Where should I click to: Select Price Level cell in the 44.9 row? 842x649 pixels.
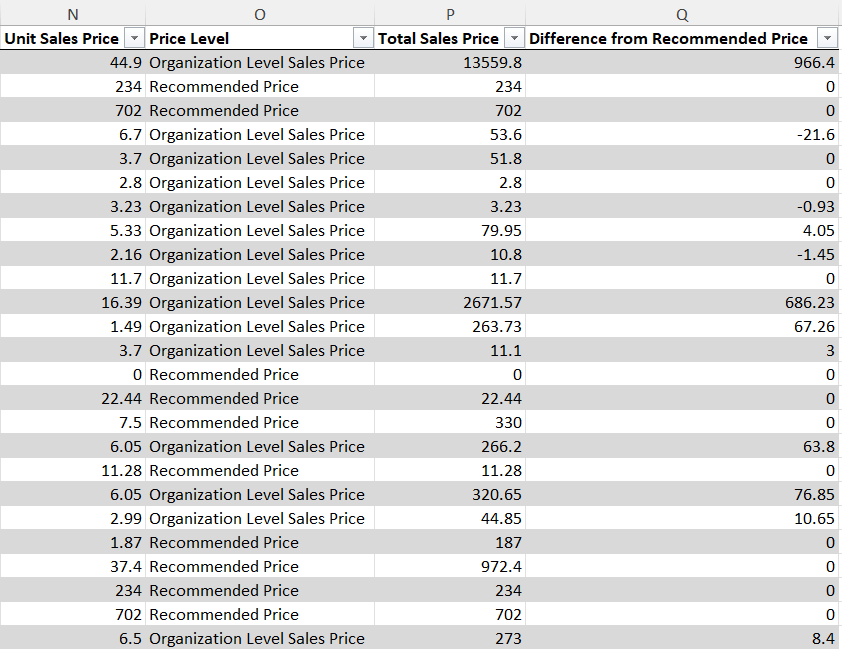tap(260, 63)
